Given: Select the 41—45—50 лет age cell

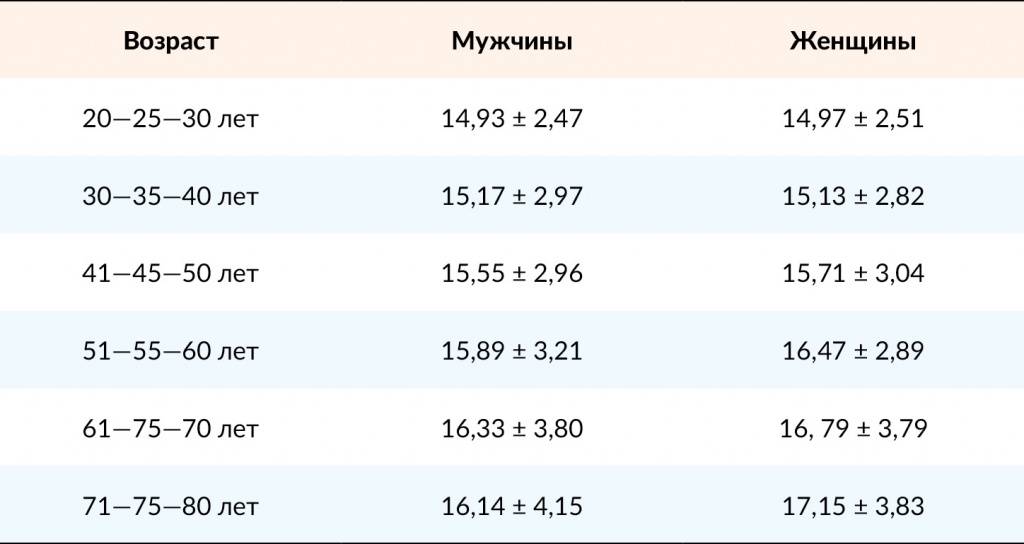Looking at the screenshot, I should click(x=171, y=273).
